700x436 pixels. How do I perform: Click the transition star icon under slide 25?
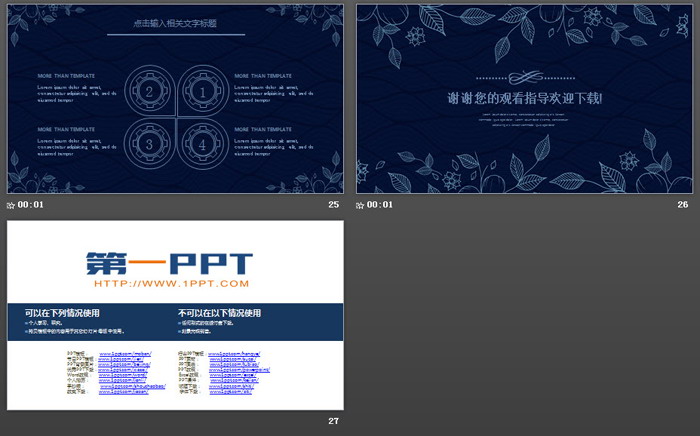click(x=11, y=205)
